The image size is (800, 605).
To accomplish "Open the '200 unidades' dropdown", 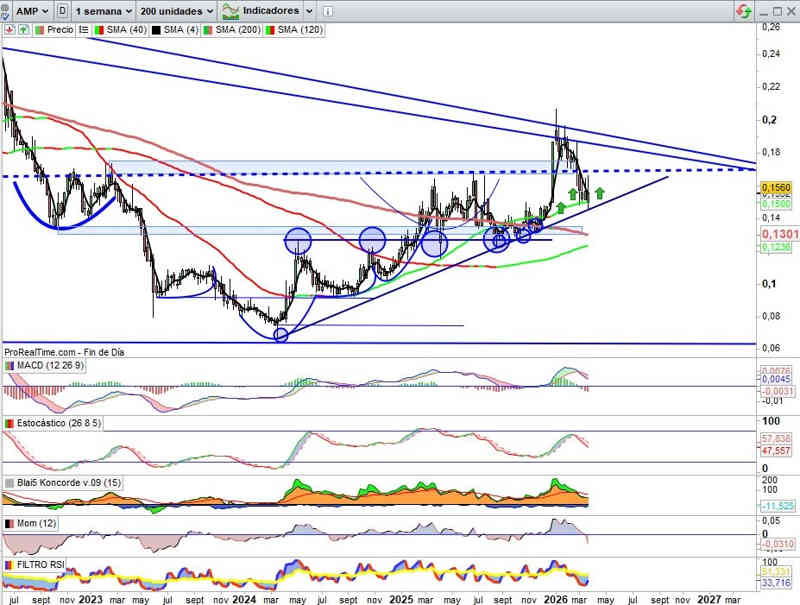I will pos(177,11).
